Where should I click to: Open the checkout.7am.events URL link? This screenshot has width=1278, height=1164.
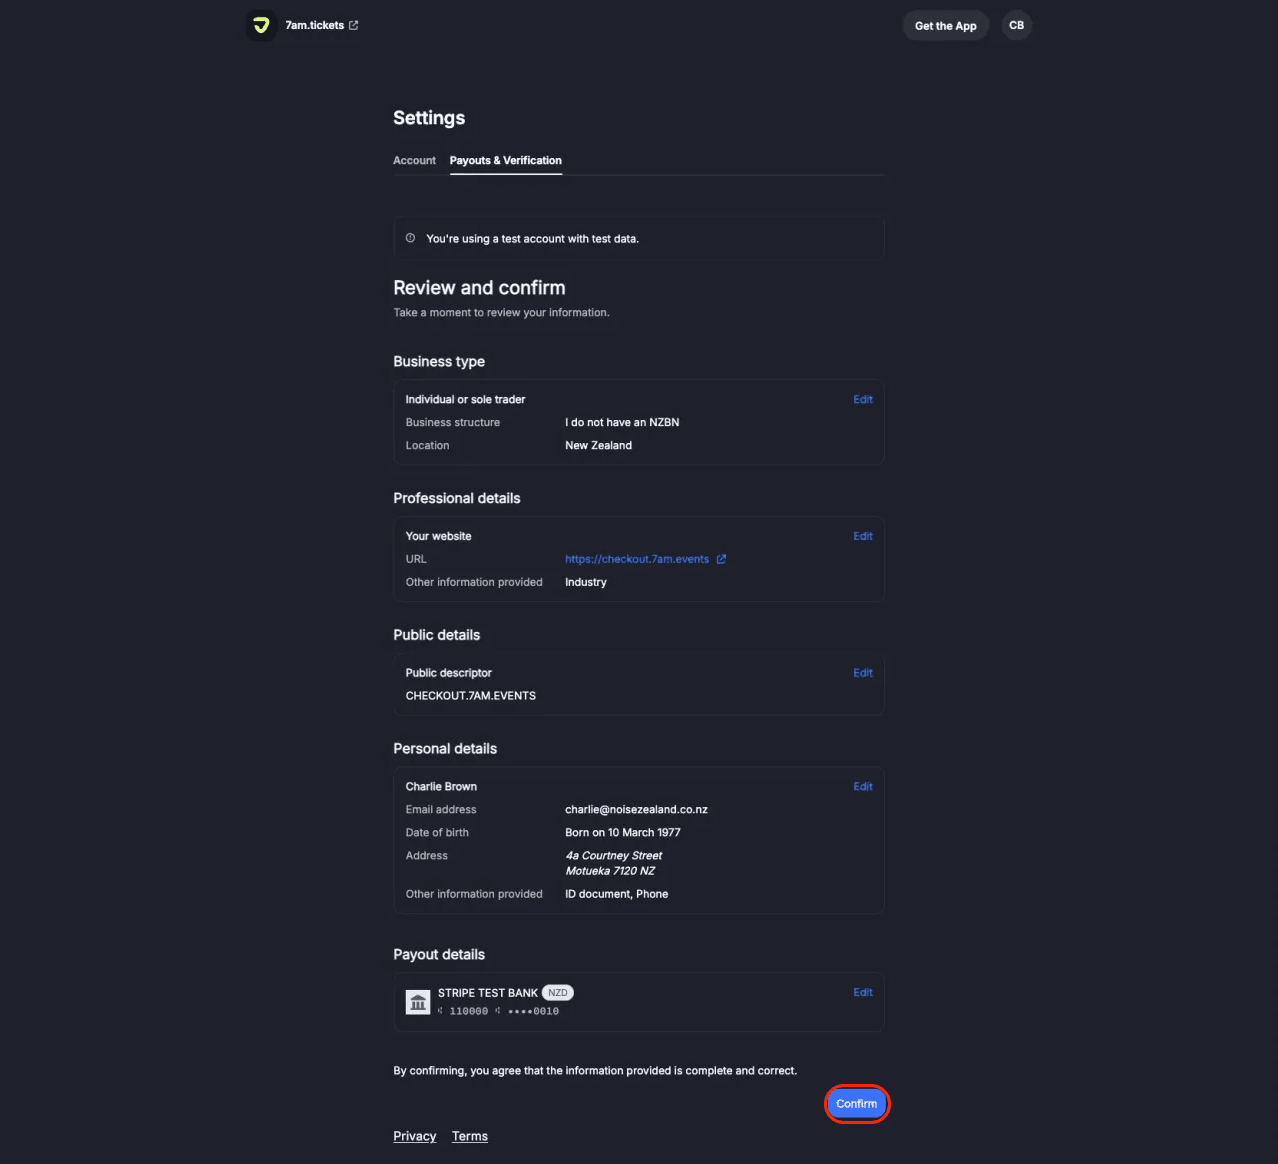(637, 559)
